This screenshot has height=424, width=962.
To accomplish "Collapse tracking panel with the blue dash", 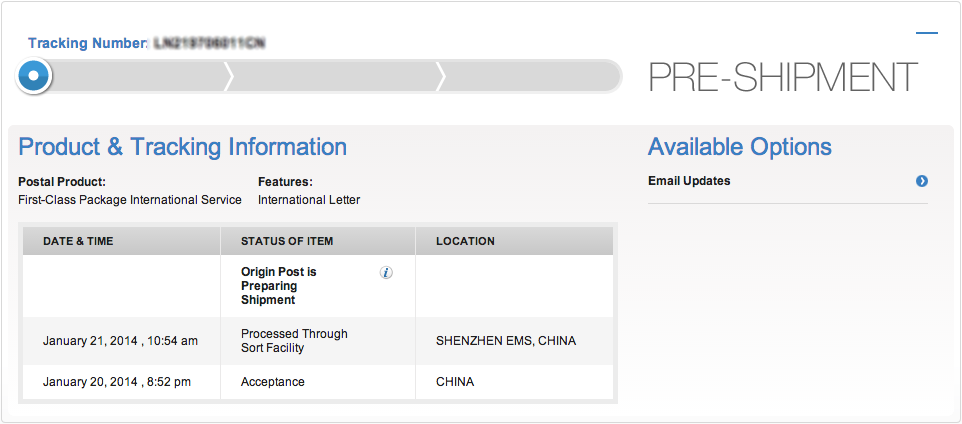I will point(926,33).
